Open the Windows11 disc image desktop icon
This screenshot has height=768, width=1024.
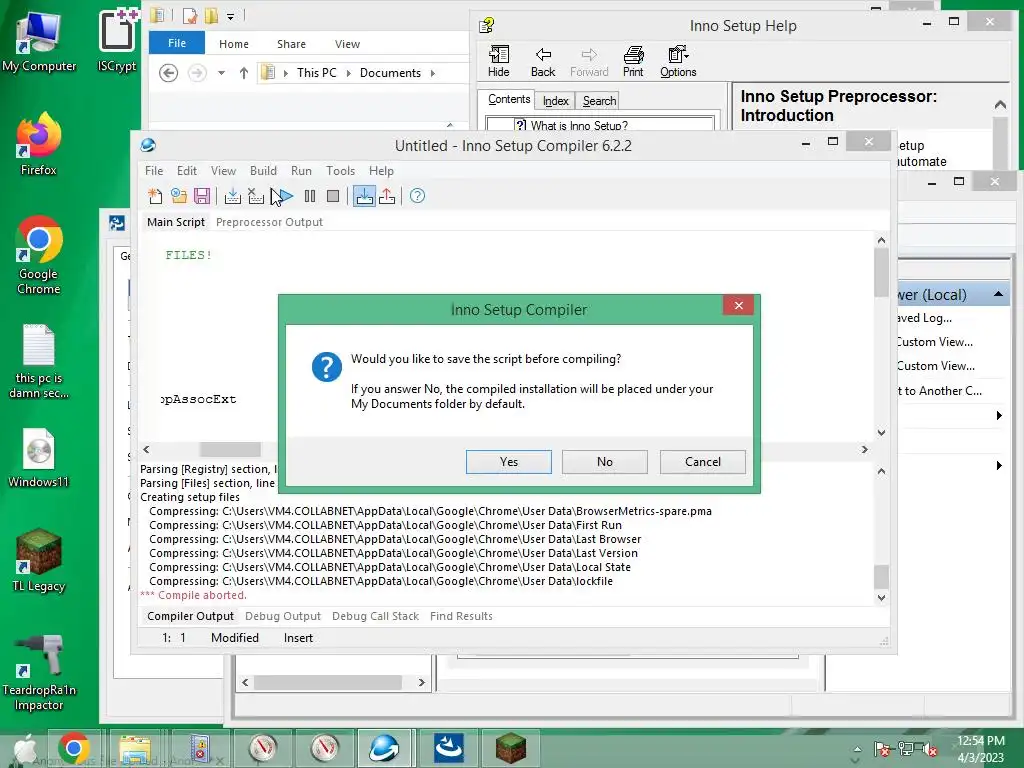(x=39, y=458)
